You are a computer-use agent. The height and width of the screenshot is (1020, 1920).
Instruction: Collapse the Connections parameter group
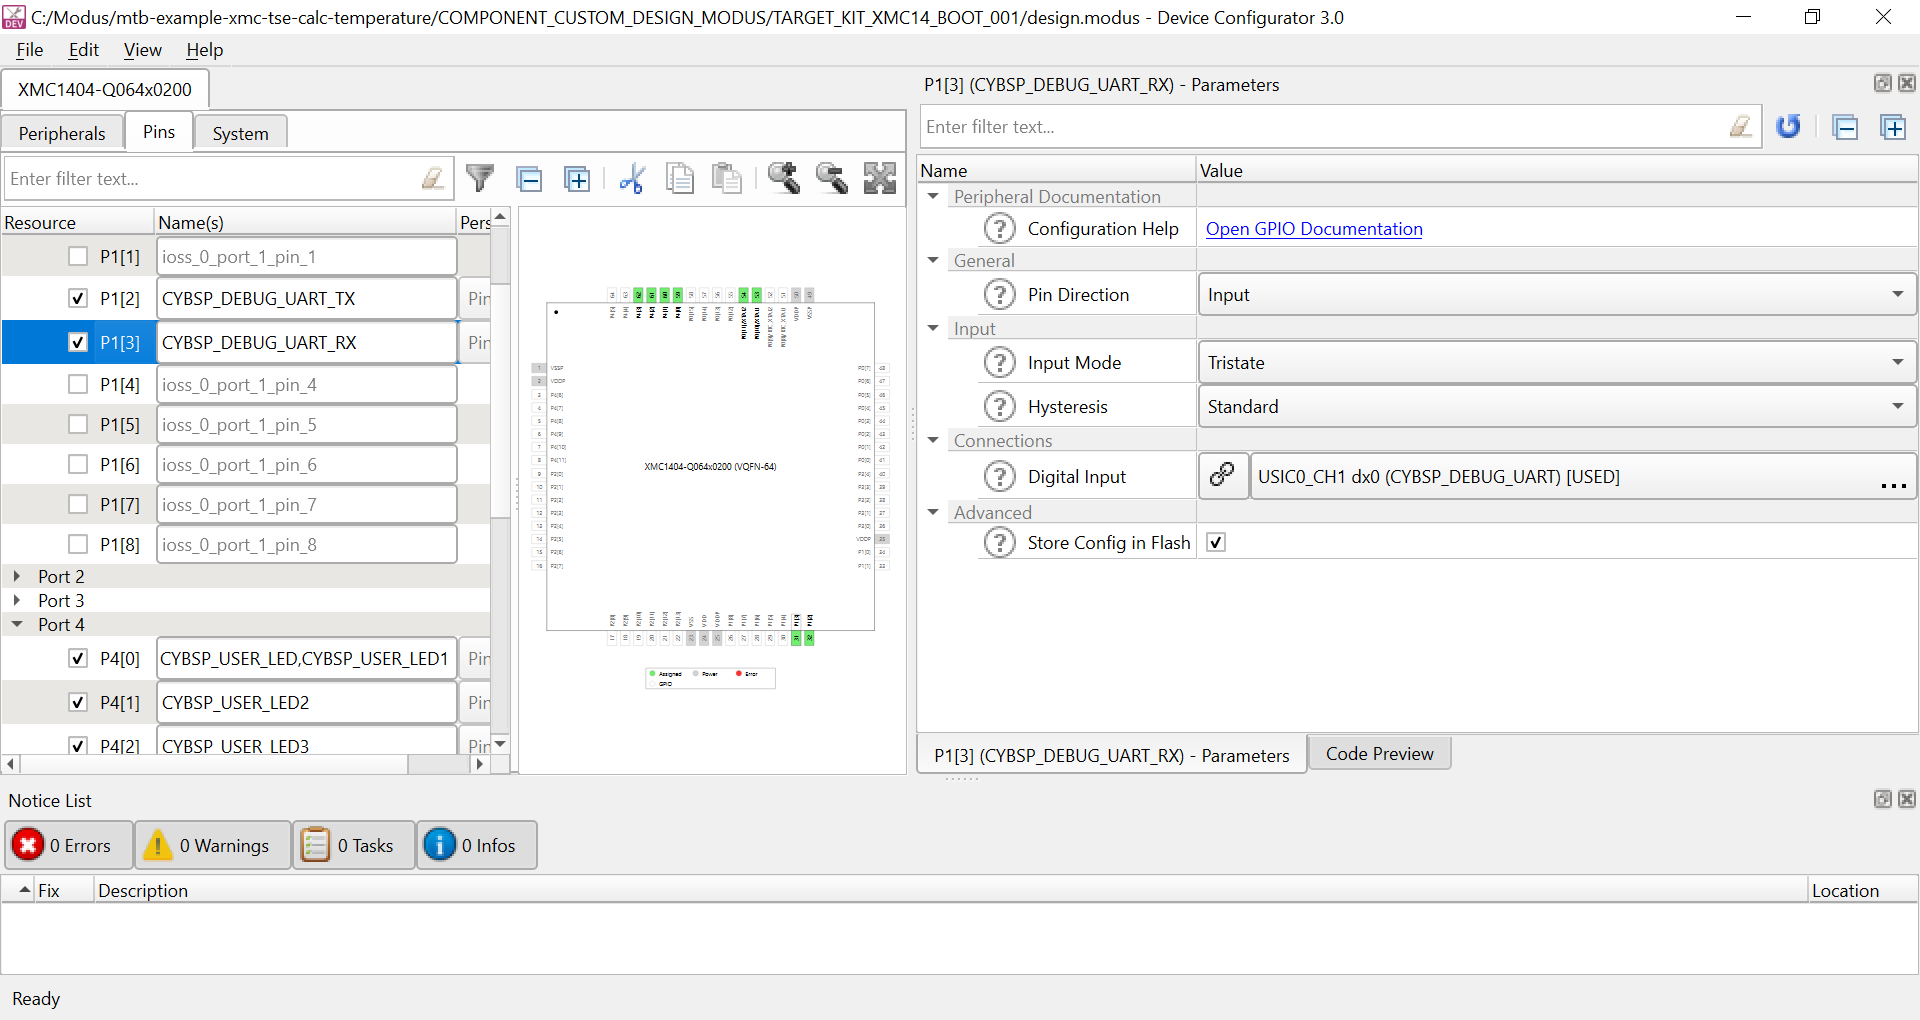click(933, 441)
